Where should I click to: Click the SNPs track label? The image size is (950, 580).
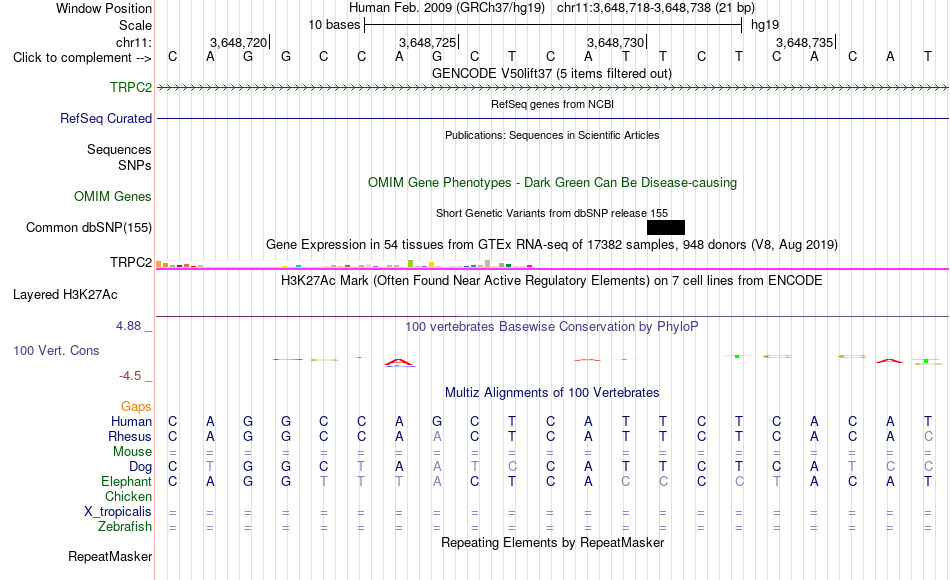(135, 165)
